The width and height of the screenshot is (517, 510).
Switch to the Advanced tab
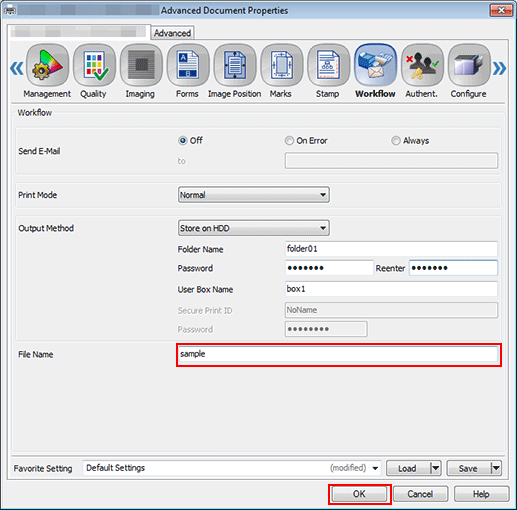tap(172, 33)
